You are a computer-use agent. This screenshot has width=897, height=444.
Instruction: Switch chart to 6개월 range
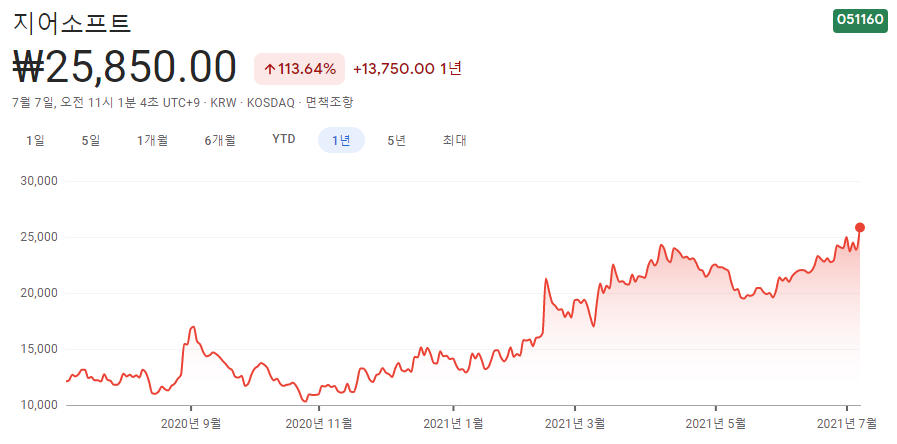click(220, 140)
